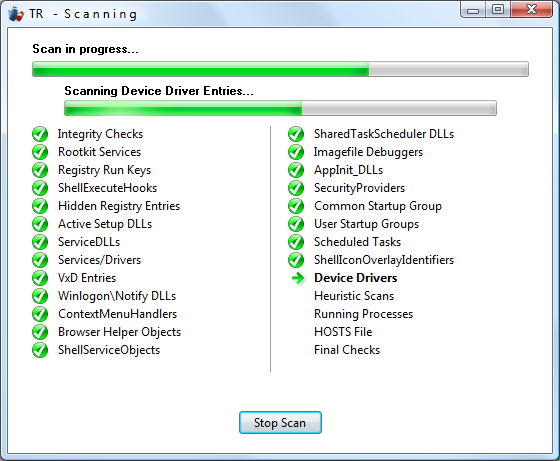Click the checkmark icon next to Rootkit Services
Viewport: 560px width, 461px height.
click(40, 152)
